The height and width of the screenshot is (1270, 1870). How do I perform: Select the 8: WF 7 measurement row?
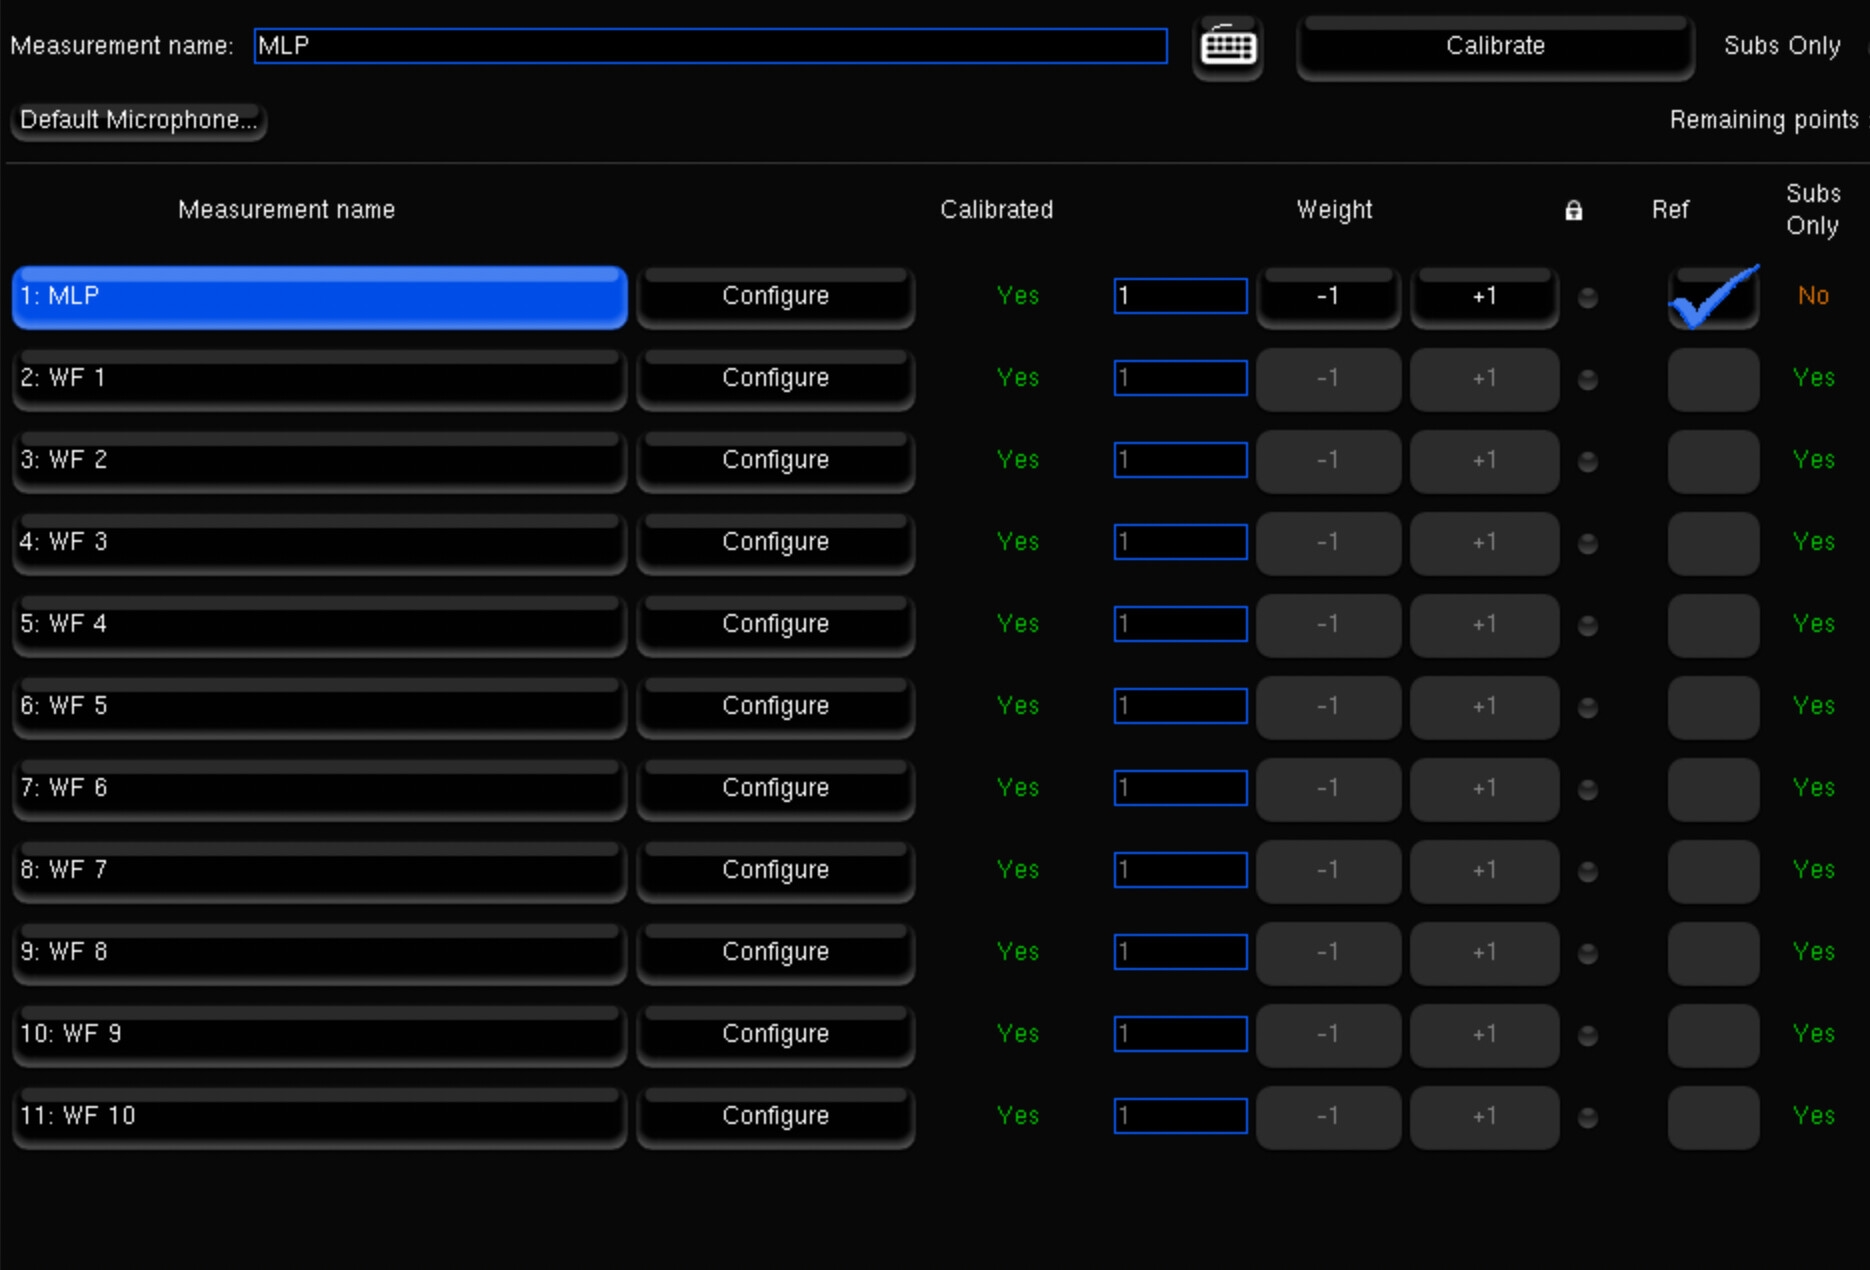(x=319, y=871)
